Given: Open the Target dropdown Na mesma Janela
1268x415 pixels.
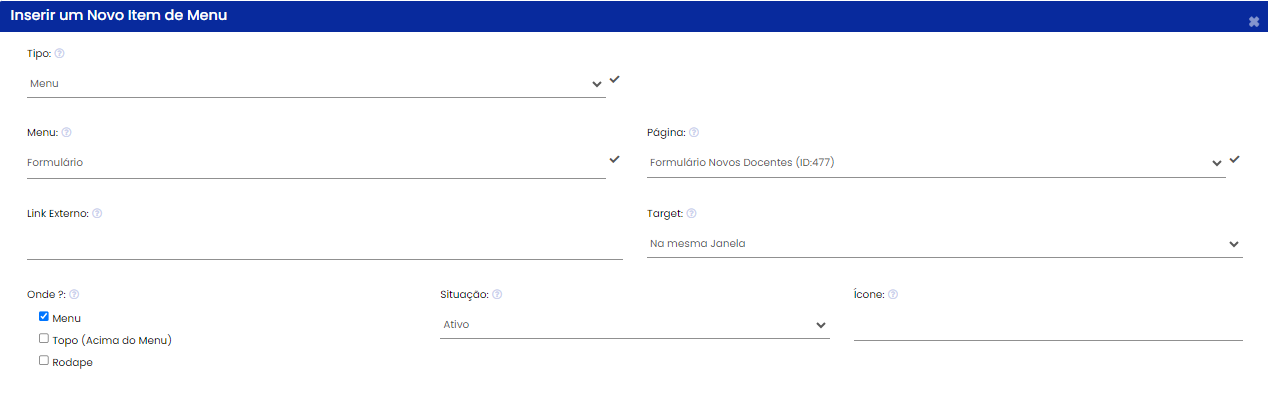Looking at the screenshot, I should point(945,243).
